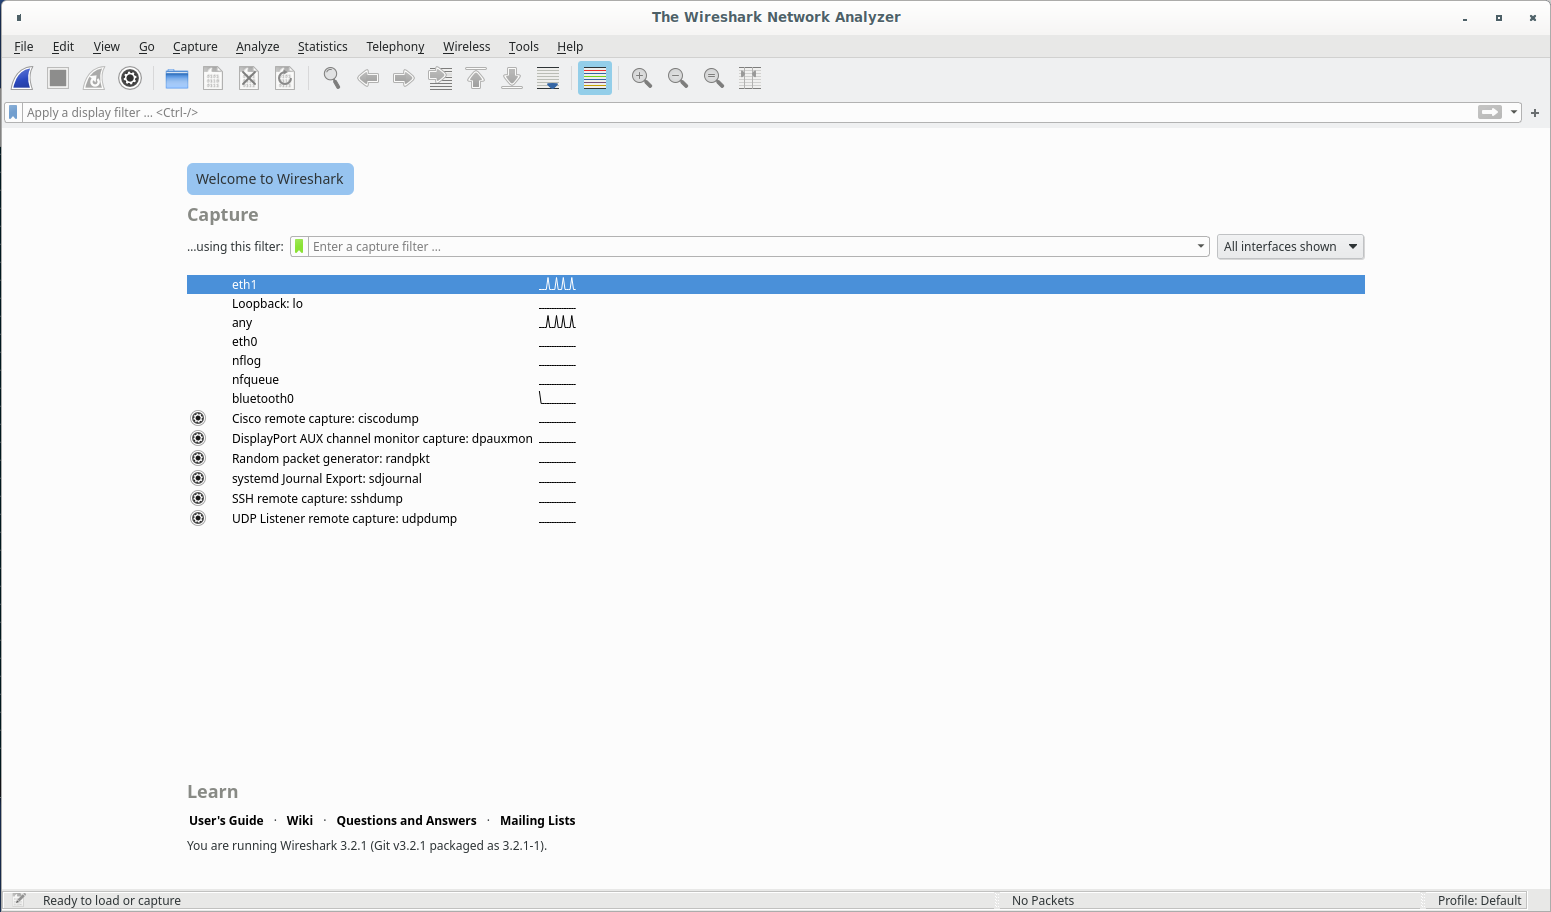
Task: Select the Loopback: lo interface
Action: coord(776,303)
